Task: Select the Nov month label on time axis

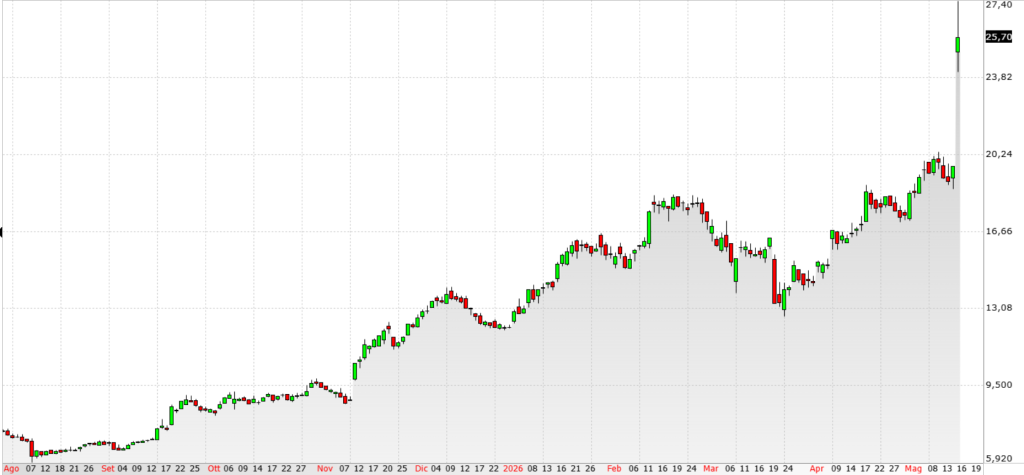Action: click(325, 468)
